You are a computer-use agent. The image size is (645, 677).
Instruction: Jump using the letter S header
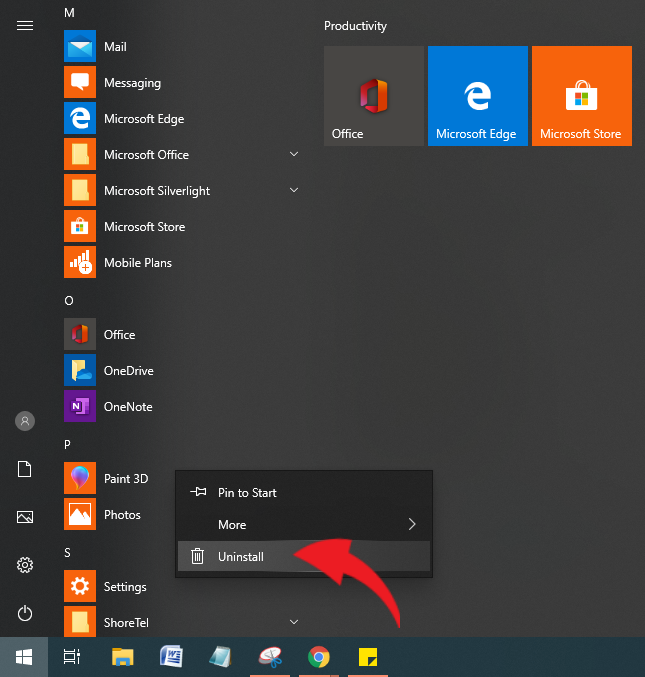point(67,553)
